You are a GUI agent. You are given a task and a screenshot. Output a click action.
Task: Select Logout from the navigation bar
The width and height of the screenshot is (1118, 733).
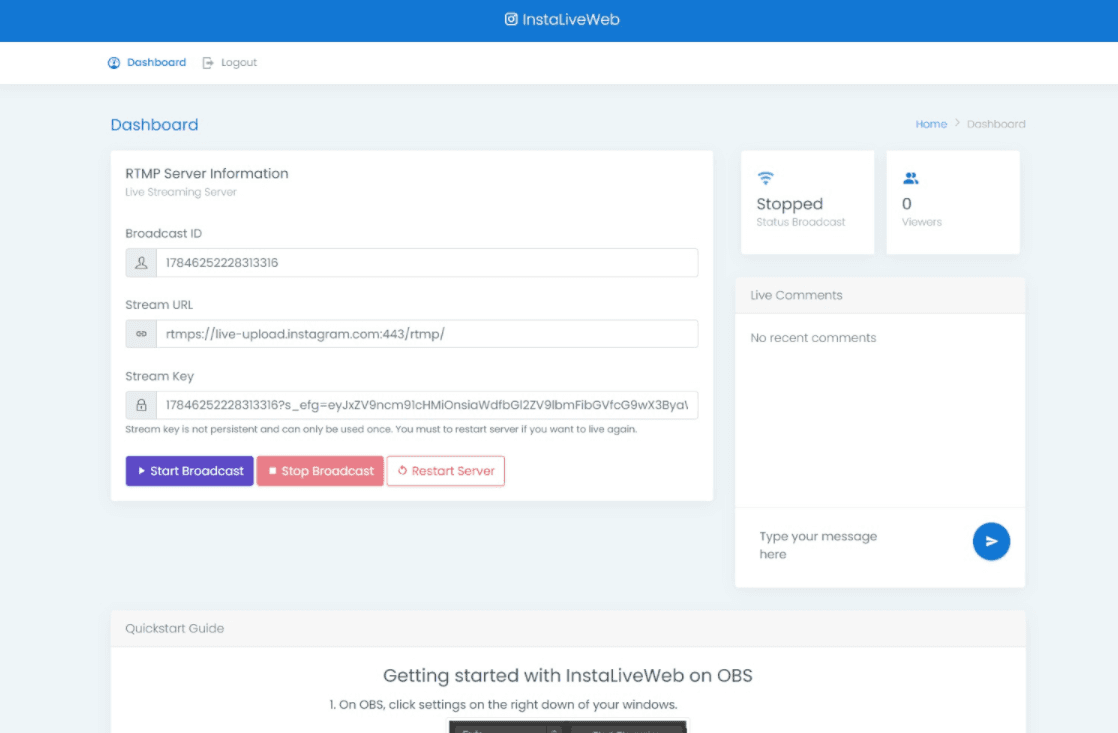237,62
